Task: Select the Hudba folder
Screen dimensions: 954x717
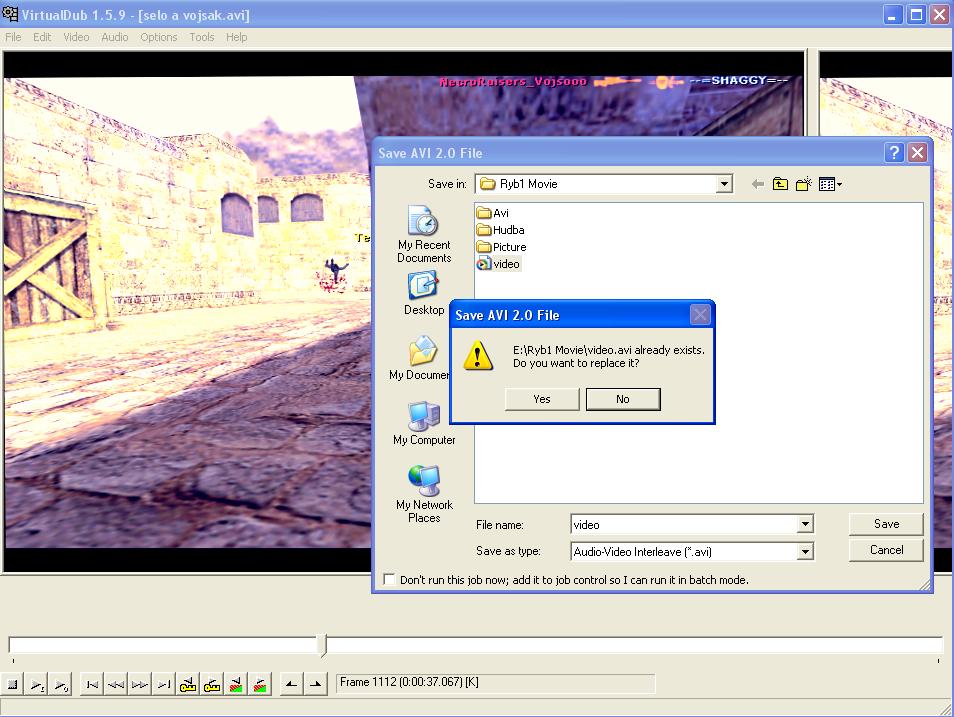Action: coord(501,230)
